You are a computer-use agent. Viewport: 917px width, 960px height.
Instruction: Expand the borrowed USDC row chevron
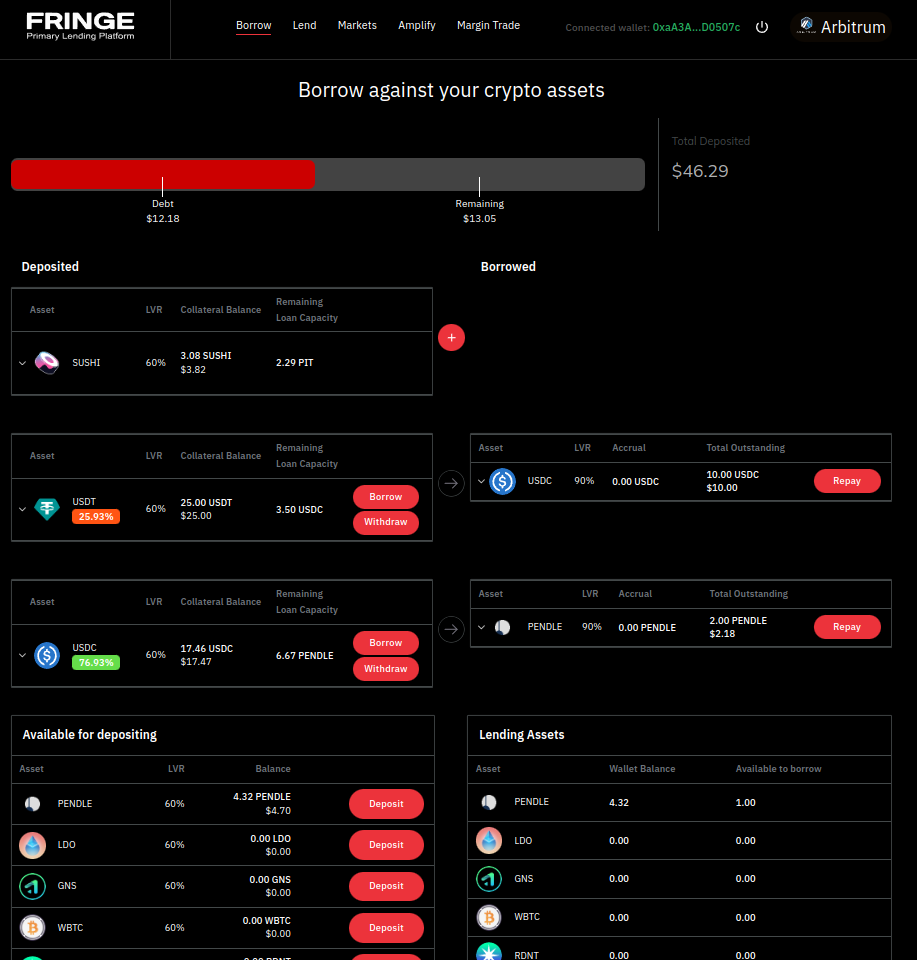click(x=482, y=481)
